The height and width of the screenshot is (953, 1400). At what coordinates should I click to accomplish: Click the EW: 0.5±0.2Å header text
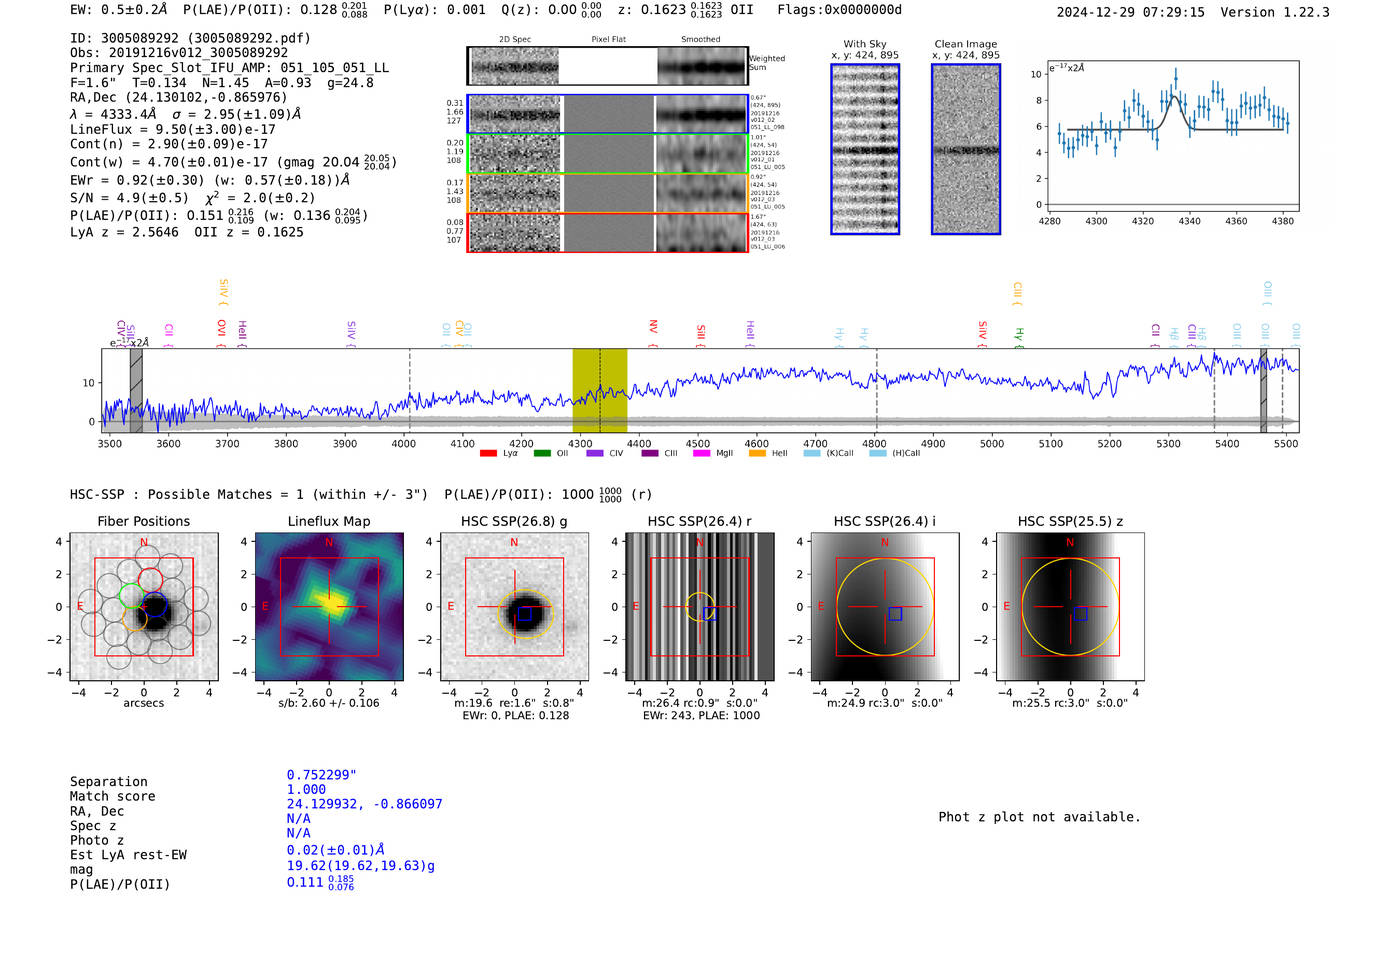[x=119, y=10]
